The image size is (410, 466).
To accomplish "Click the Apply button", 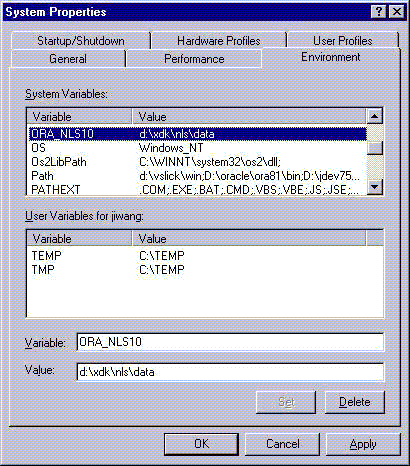I will coord(363,444).
